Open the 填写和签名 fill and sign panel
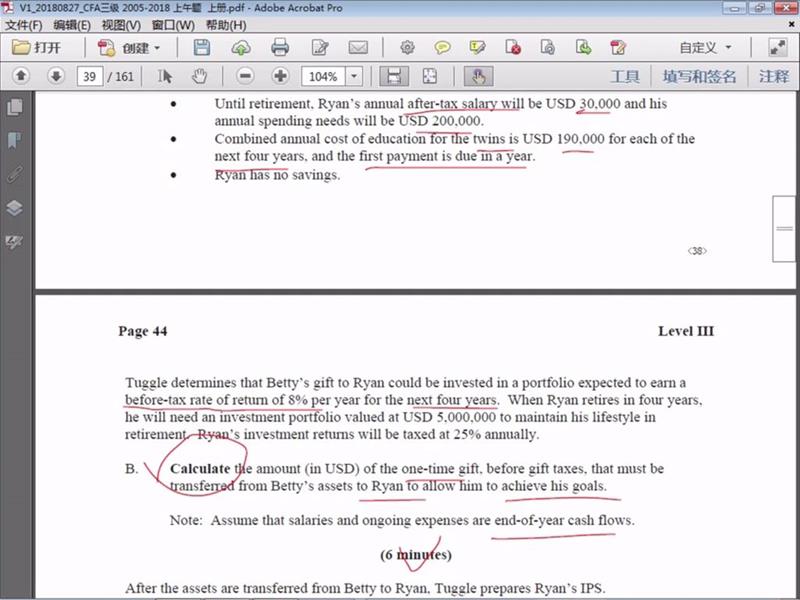 699,77
